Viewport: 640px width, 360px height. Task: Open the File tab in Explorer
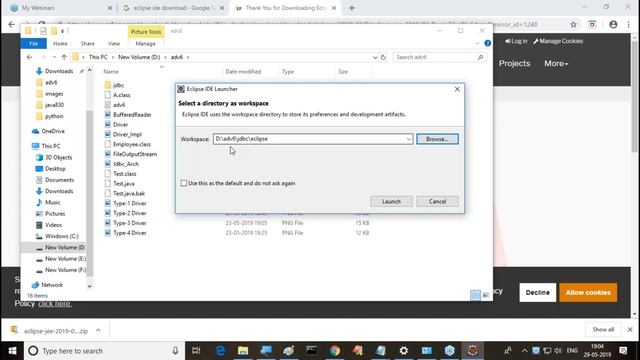point(33,43)
